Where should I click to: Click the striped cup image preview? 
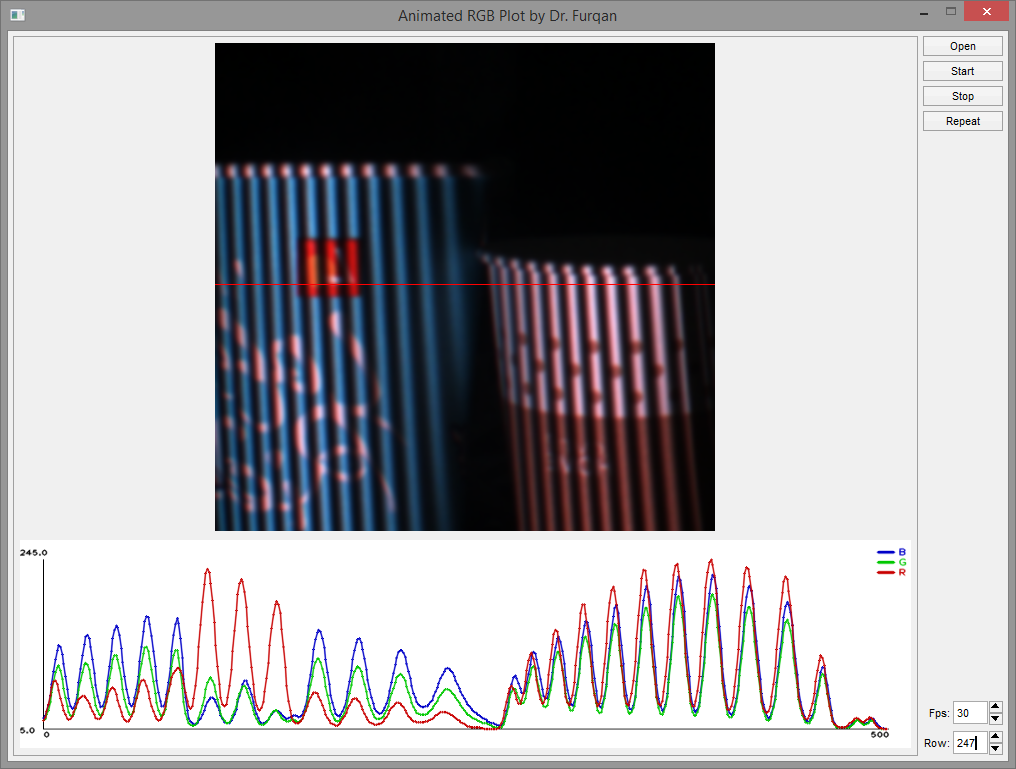point(465,287)
